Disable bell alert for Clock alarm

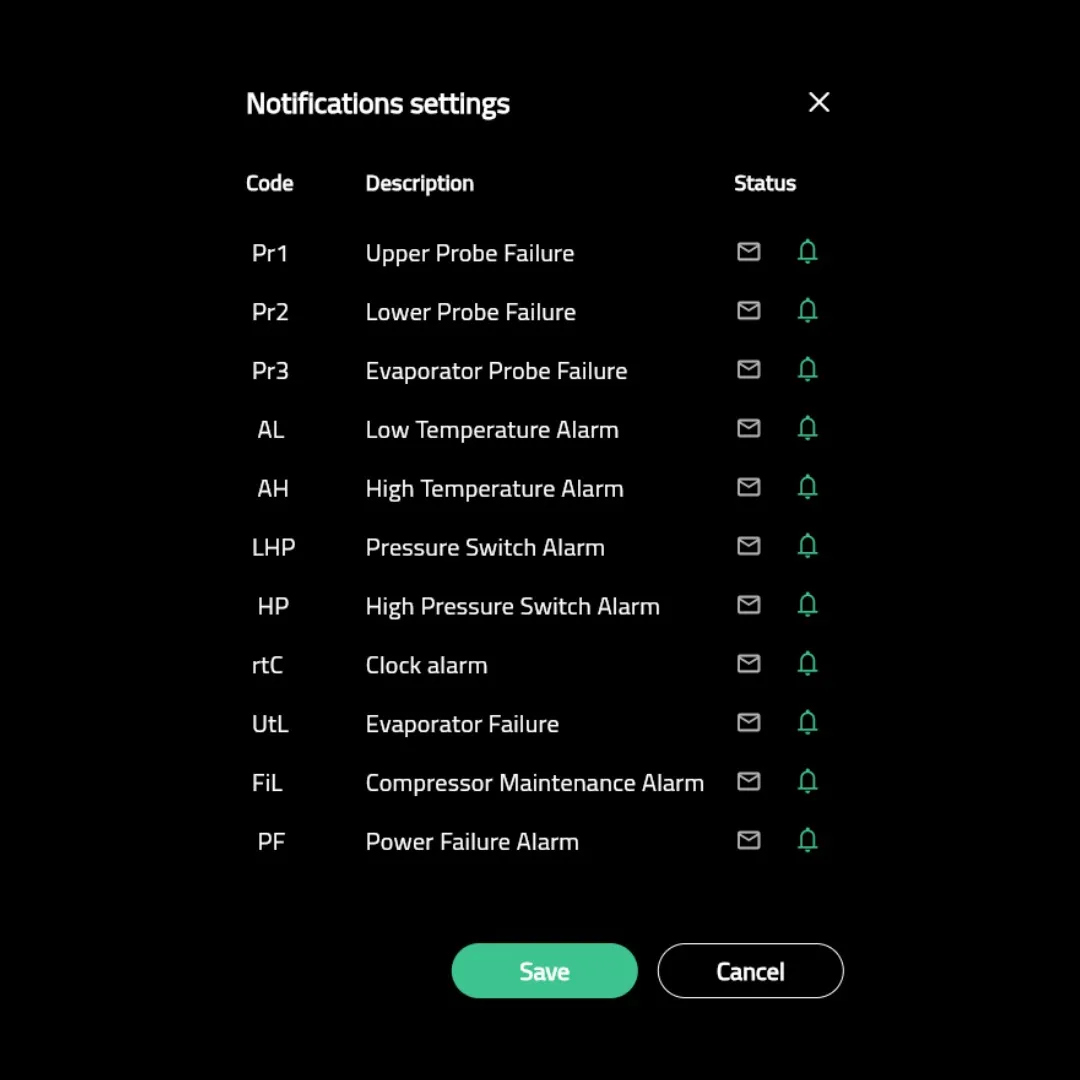(x=807, y=664)
